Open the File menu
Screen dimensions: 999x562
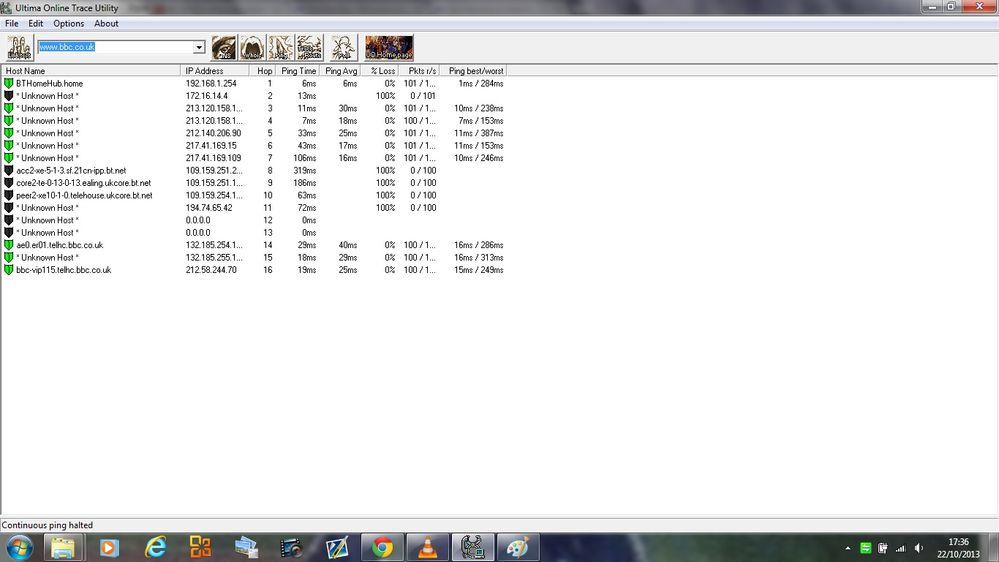[11, 24]
